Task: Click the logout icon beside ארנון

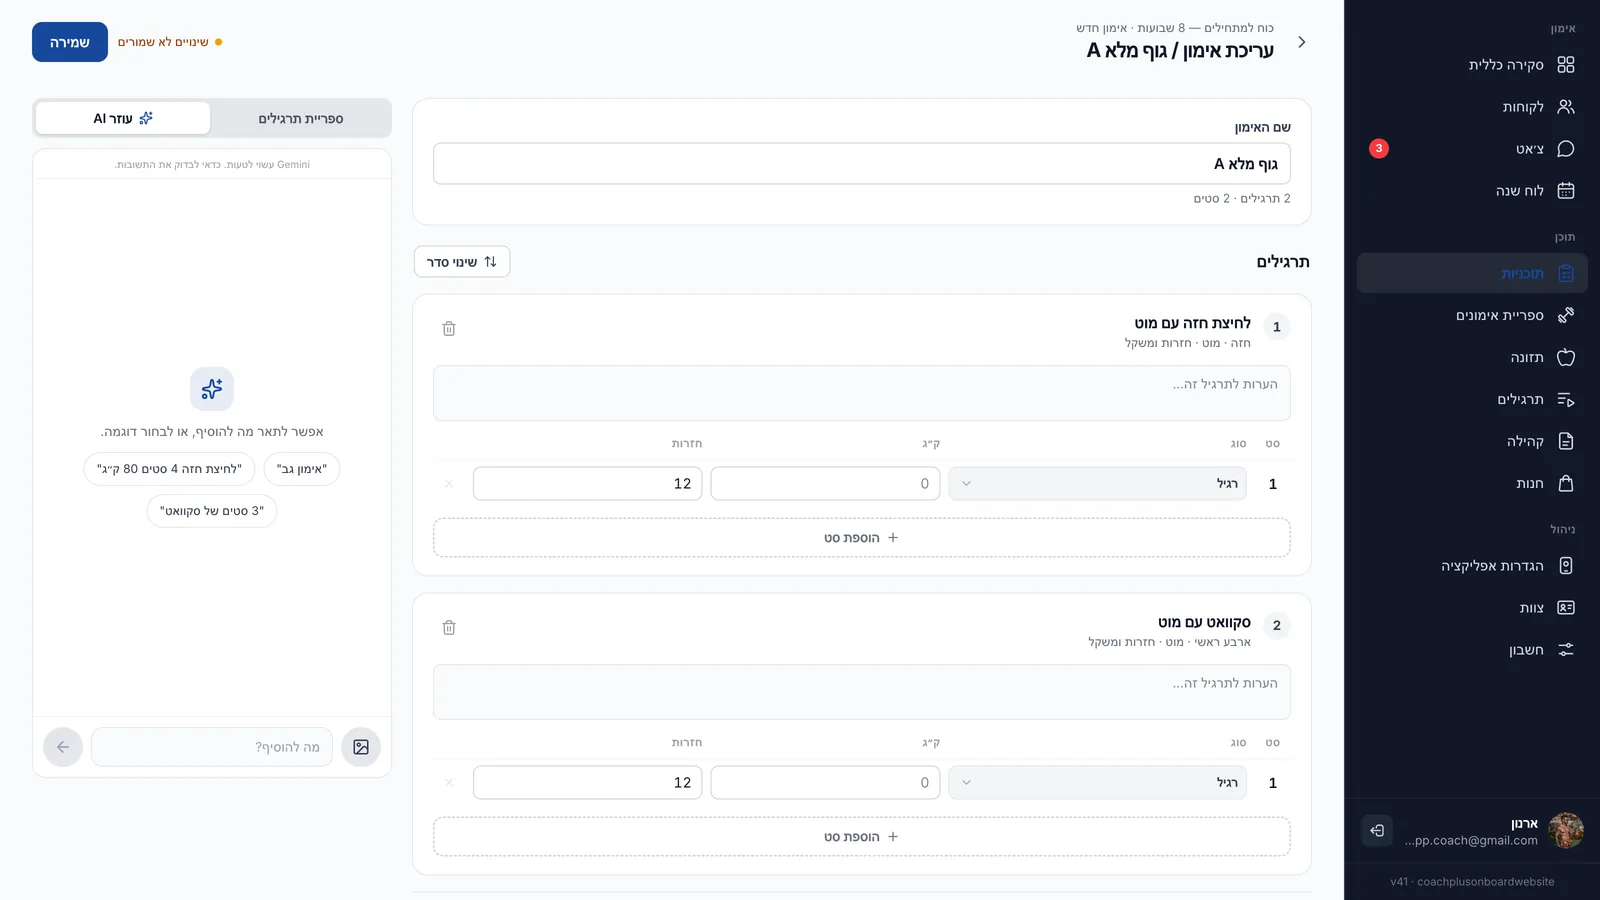Action: [1377, 830]
